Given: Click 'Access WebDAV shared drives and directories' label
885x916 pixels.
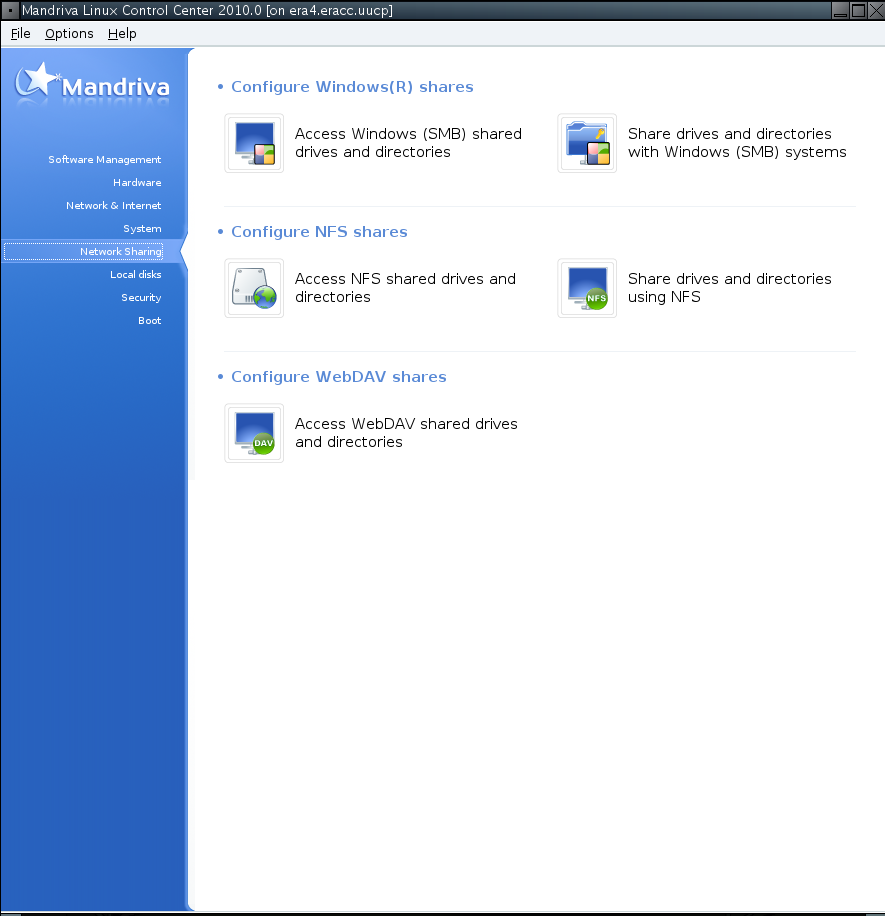Looking at the screenshot, I should point(406,433).
